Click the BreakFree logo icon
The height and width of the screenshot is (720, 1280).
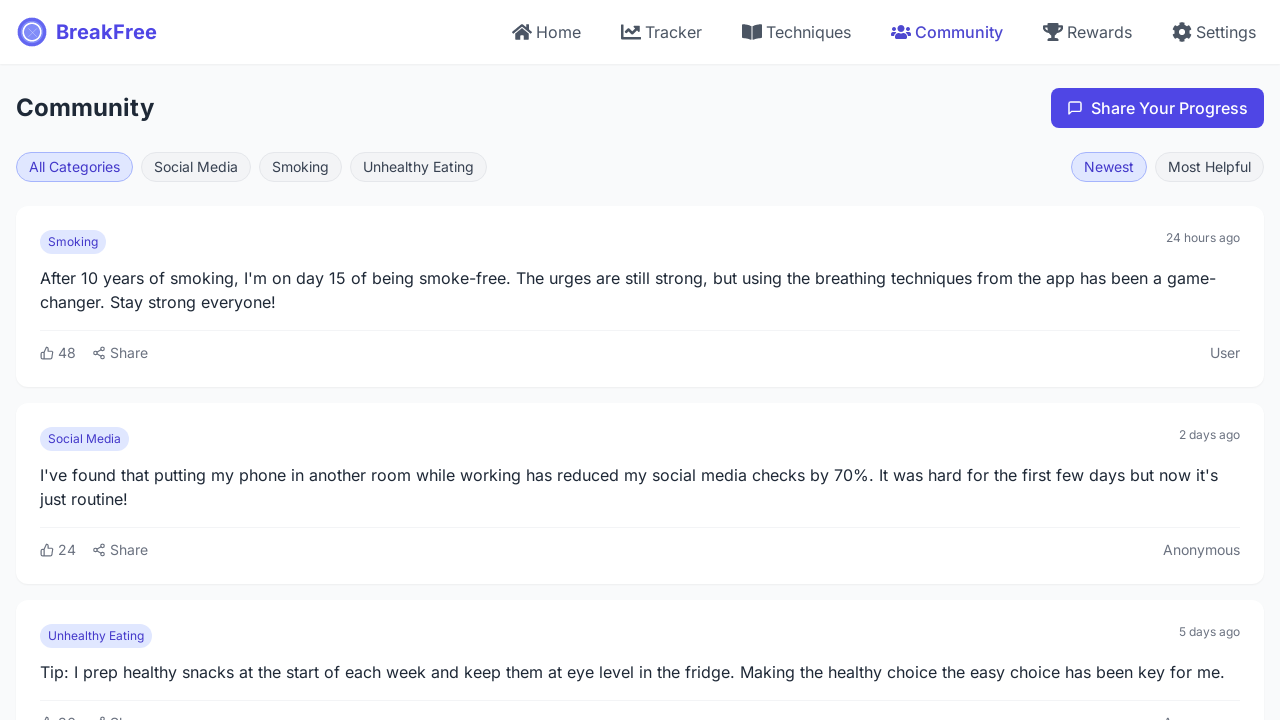coord(32,32)
